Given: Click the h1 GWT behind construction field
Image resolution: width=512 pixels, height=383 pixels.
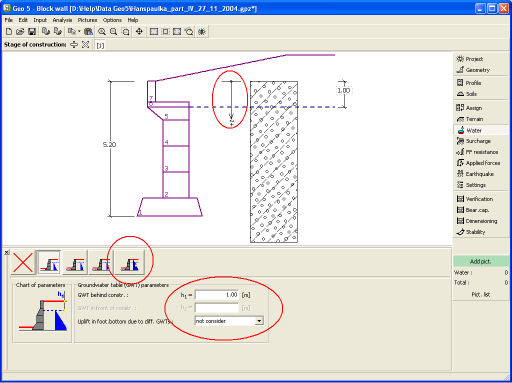Looking at the screenshot, I should 217,295.
